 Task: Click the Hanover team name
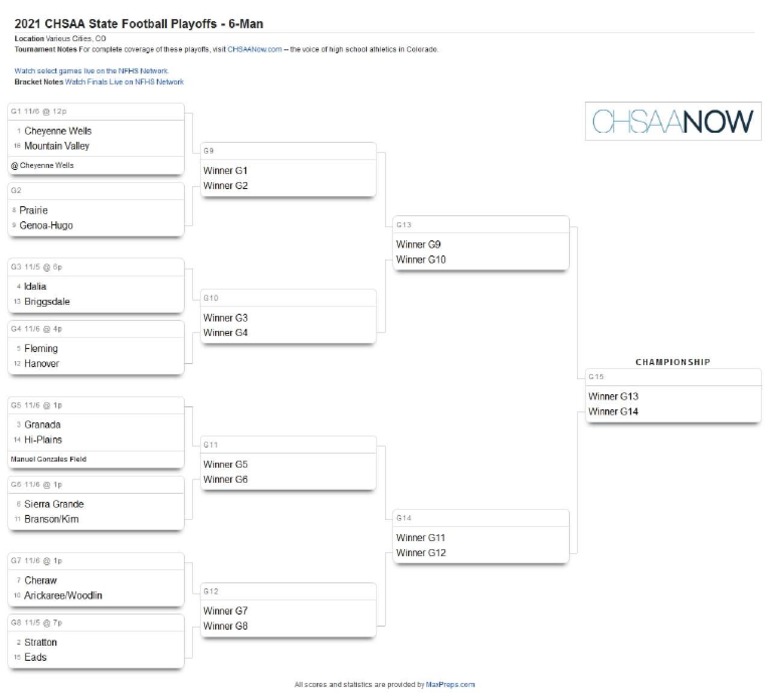pyautogui.click(x=41, y=363)
